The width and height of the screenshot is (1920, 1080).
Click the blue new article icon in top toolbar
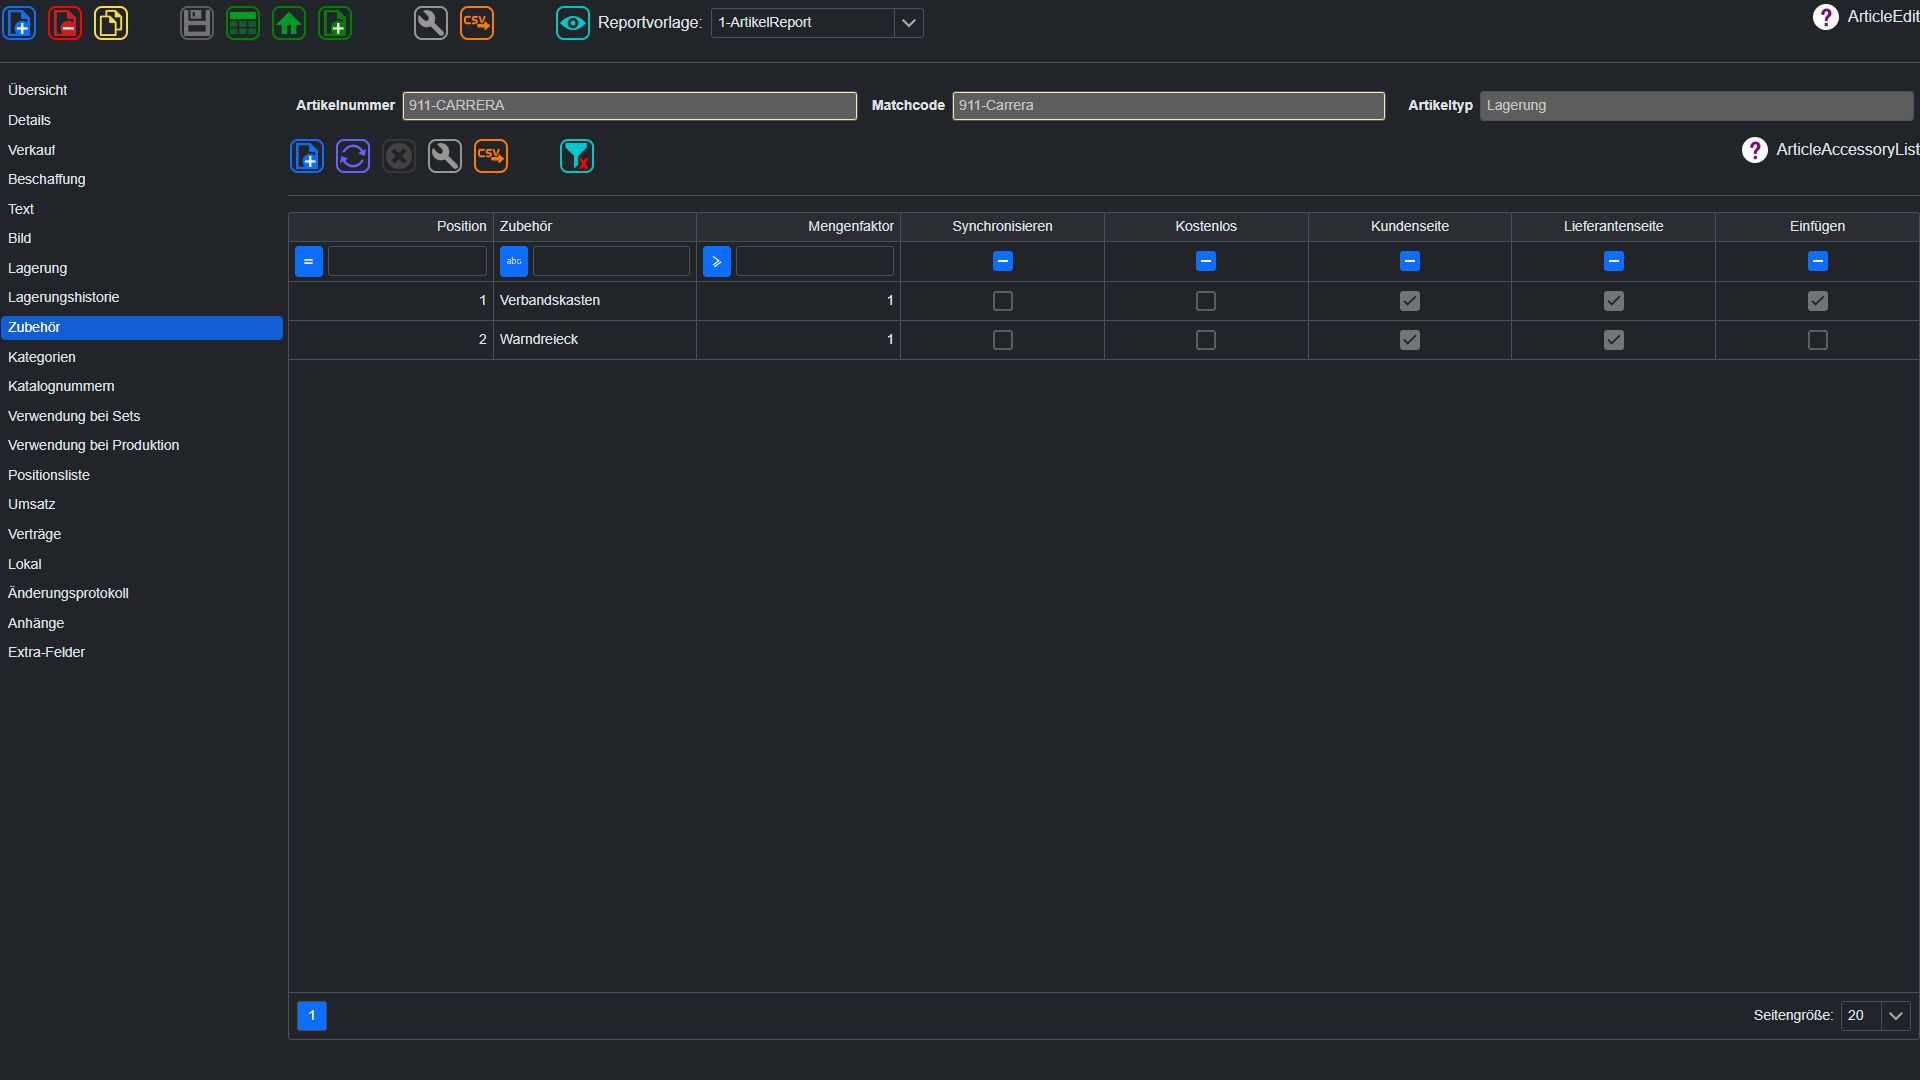coord(19,23)
